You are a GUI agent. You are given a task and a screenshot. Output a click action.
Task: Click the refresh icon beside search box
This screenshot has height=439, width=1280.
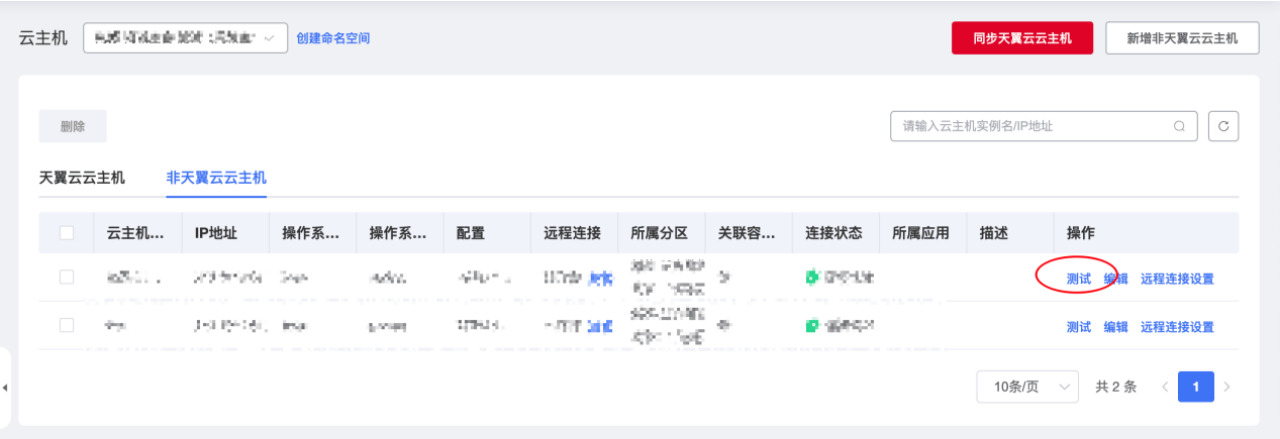tap(1223, 127)
